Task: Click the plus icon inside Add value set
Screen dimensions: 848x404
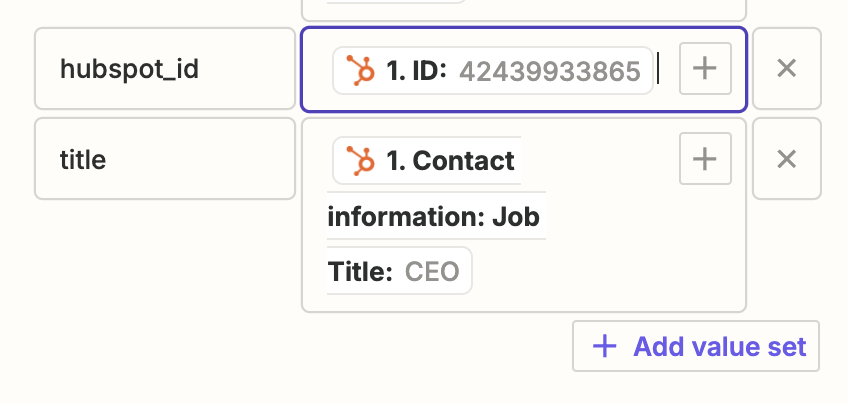Action: point(605,346)
